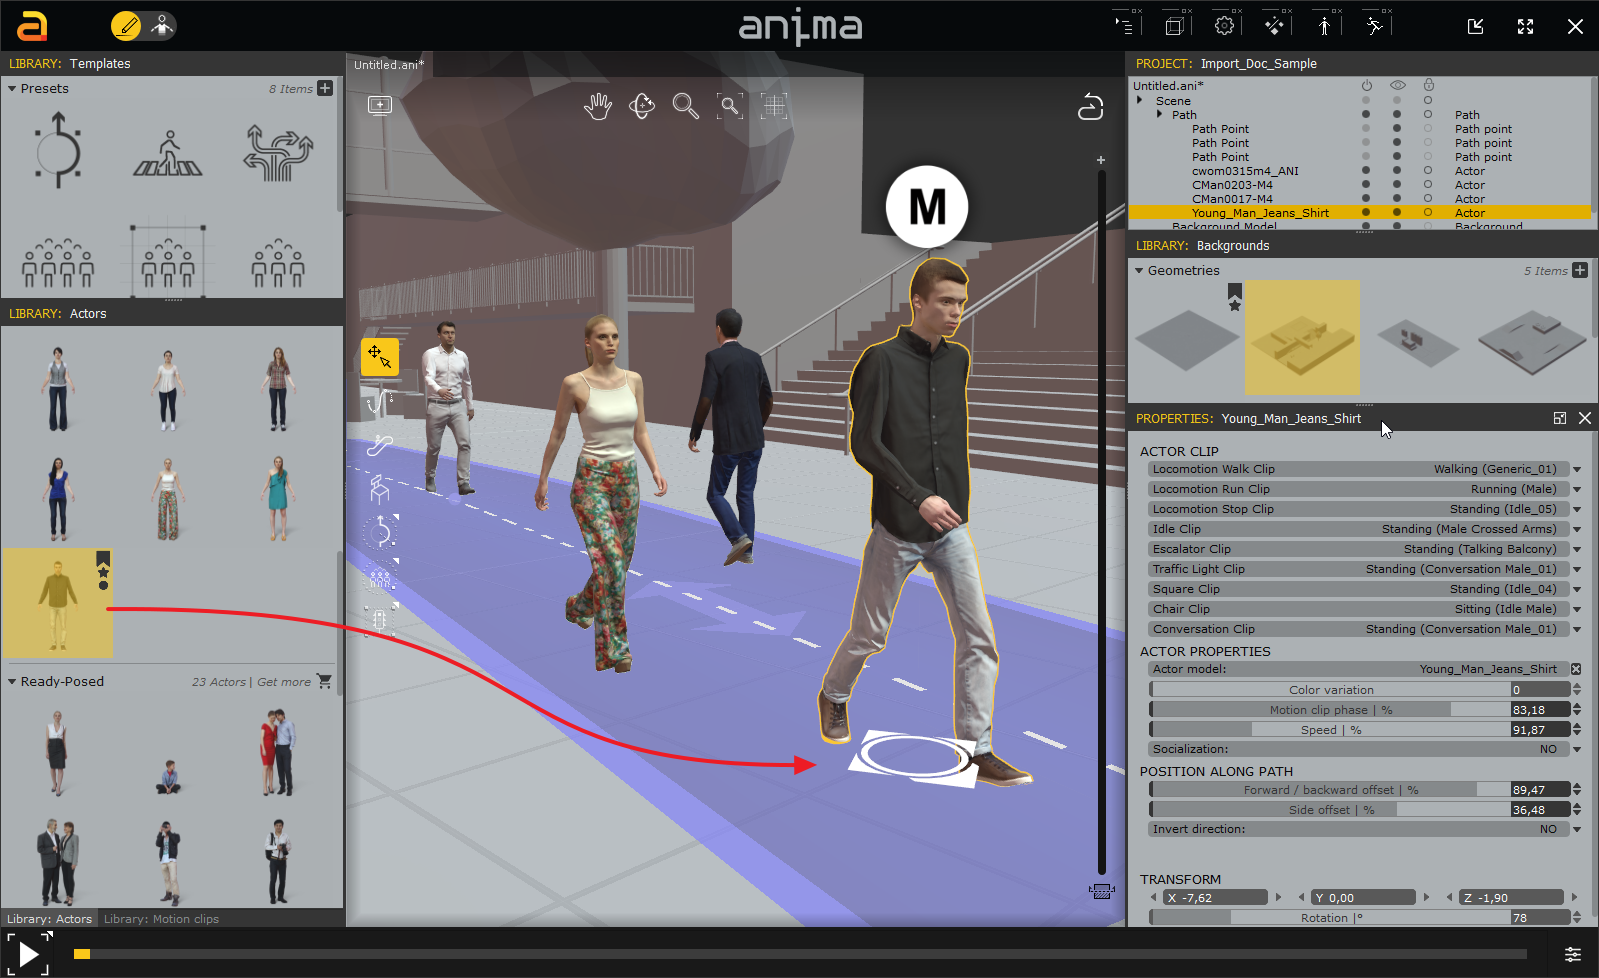Switch to Library: Motion clips tab
The image size is (1599, 978).
point(161,919)
